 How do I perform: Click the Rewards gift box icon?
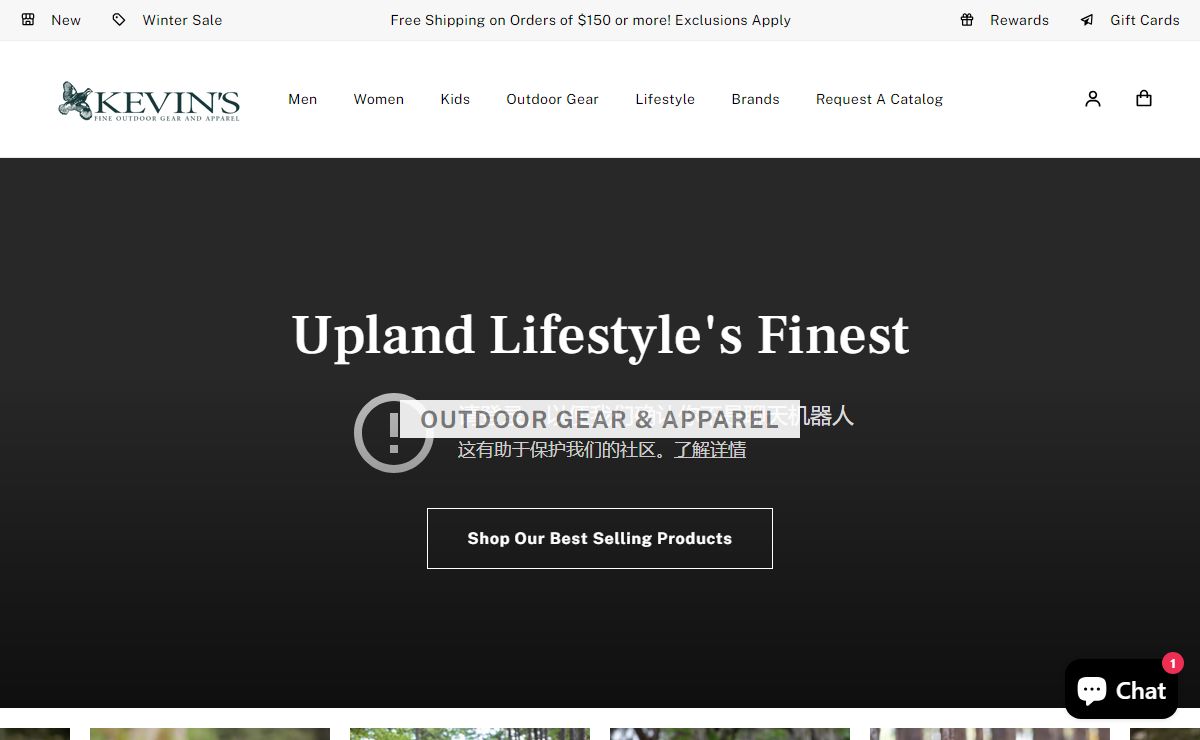(967, 20)
